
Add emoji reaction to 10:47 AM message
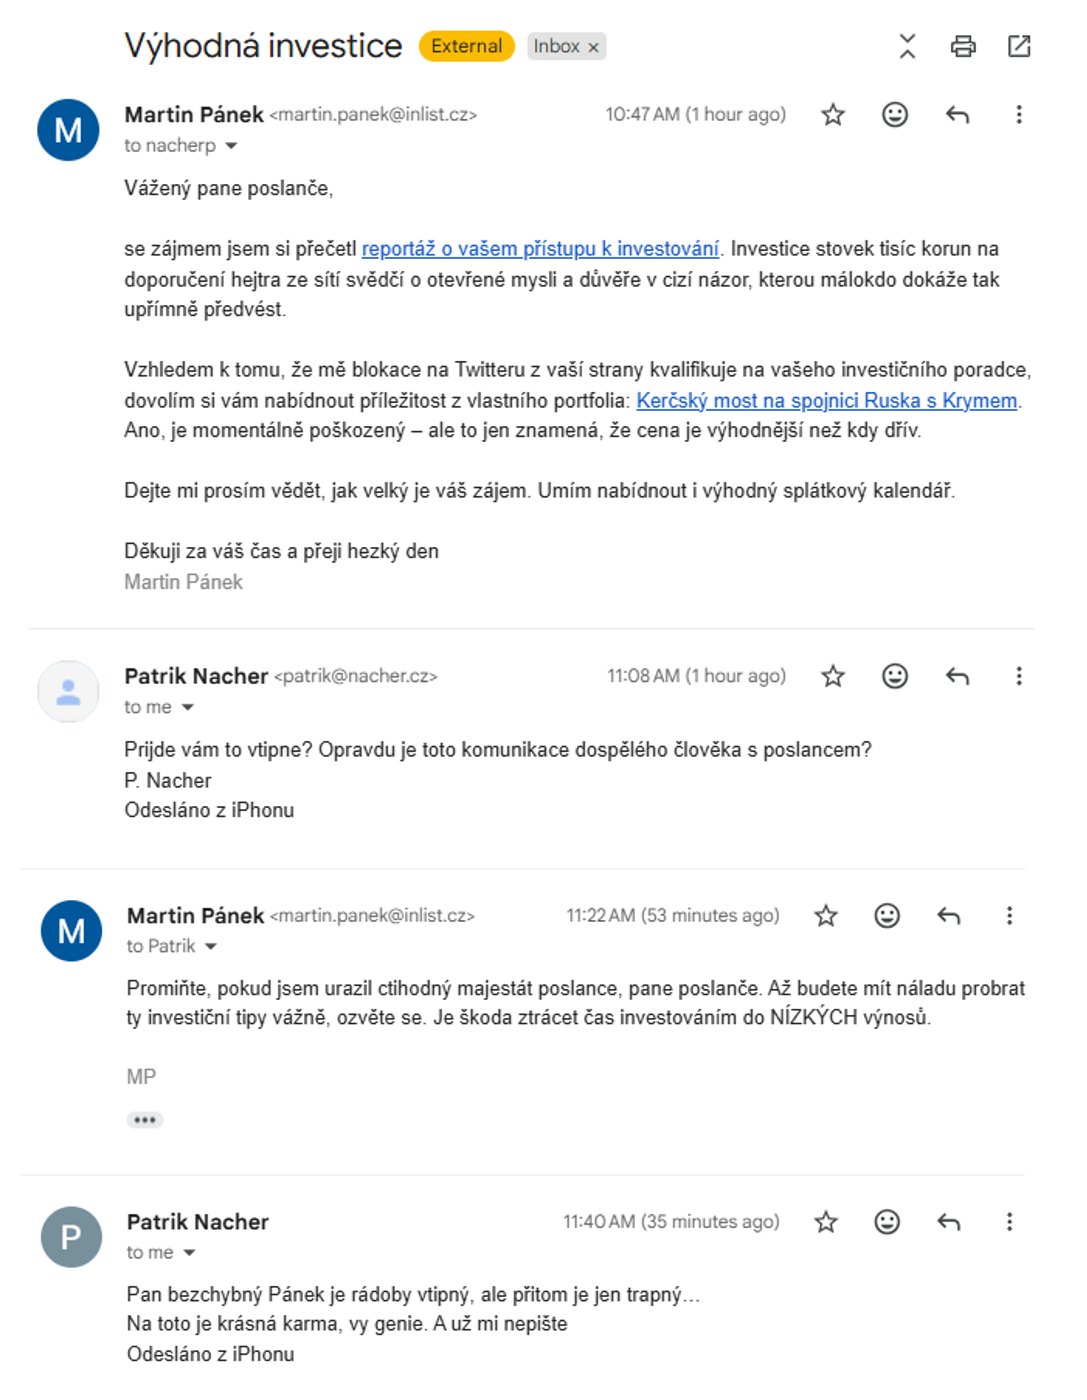click(x=895, y=115)
